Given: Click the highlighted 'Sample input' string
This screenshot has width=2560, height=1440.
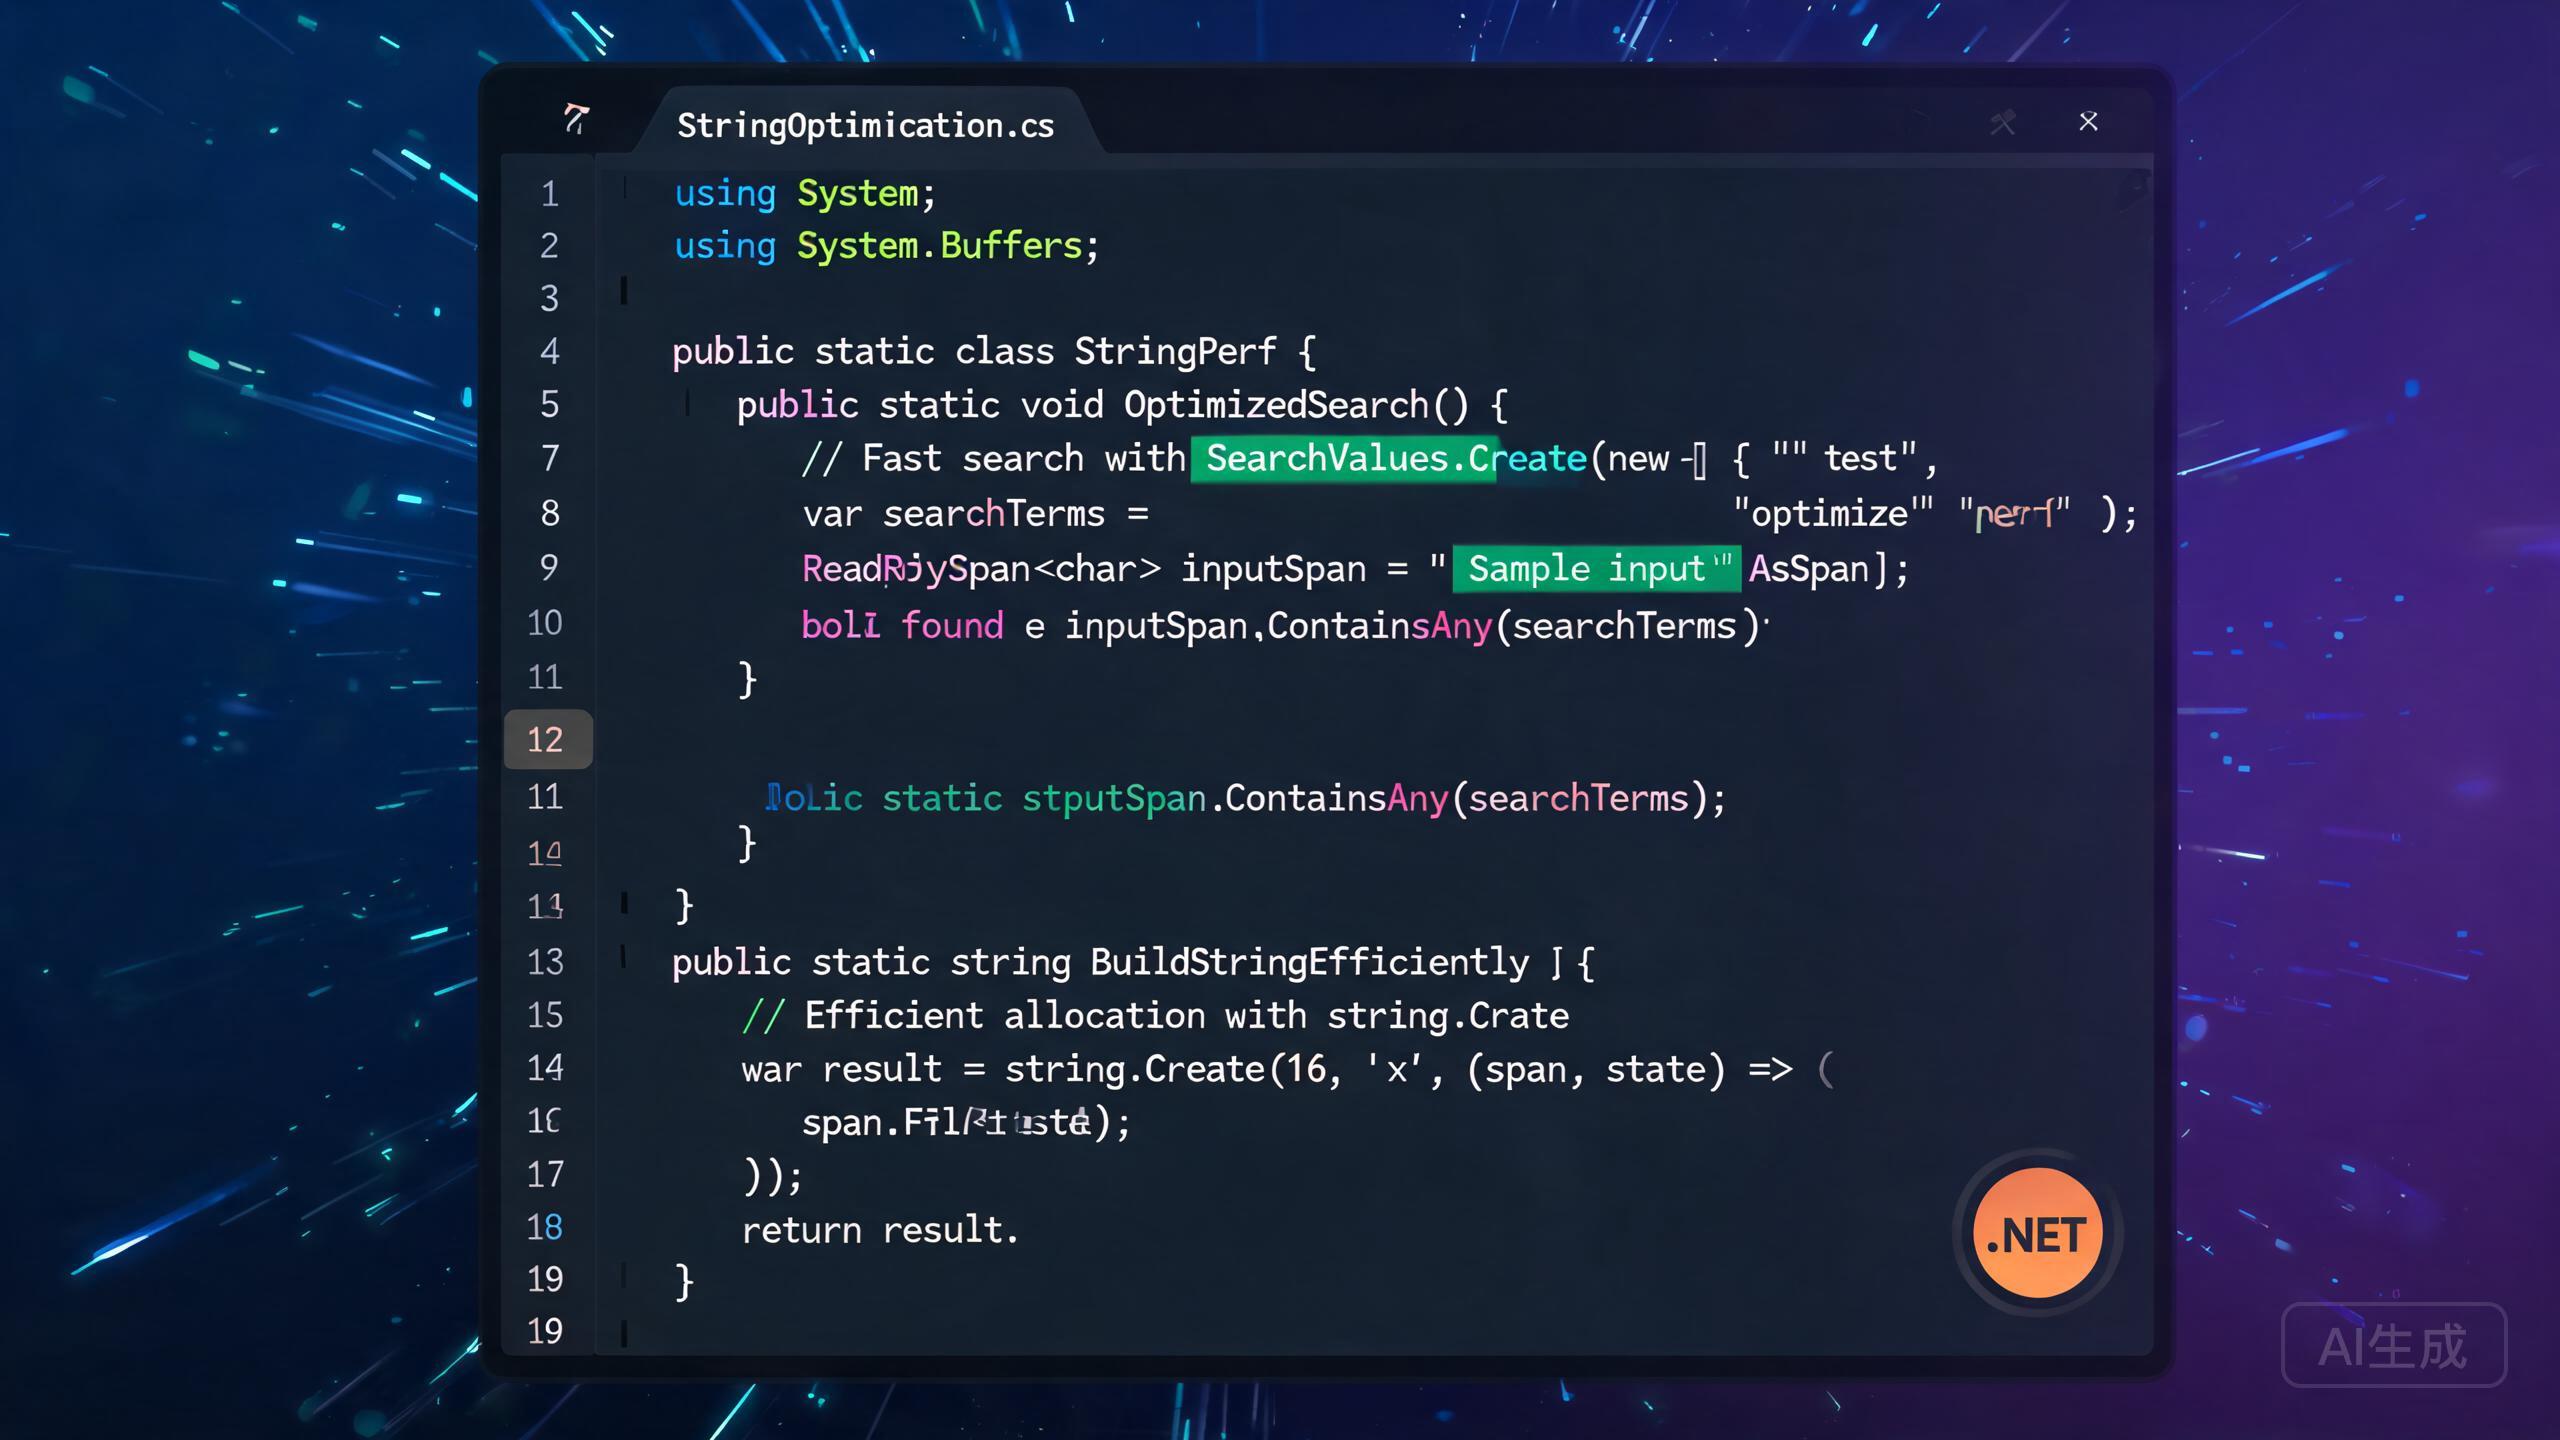Looking at the screenshot, I should (1596, 569).
